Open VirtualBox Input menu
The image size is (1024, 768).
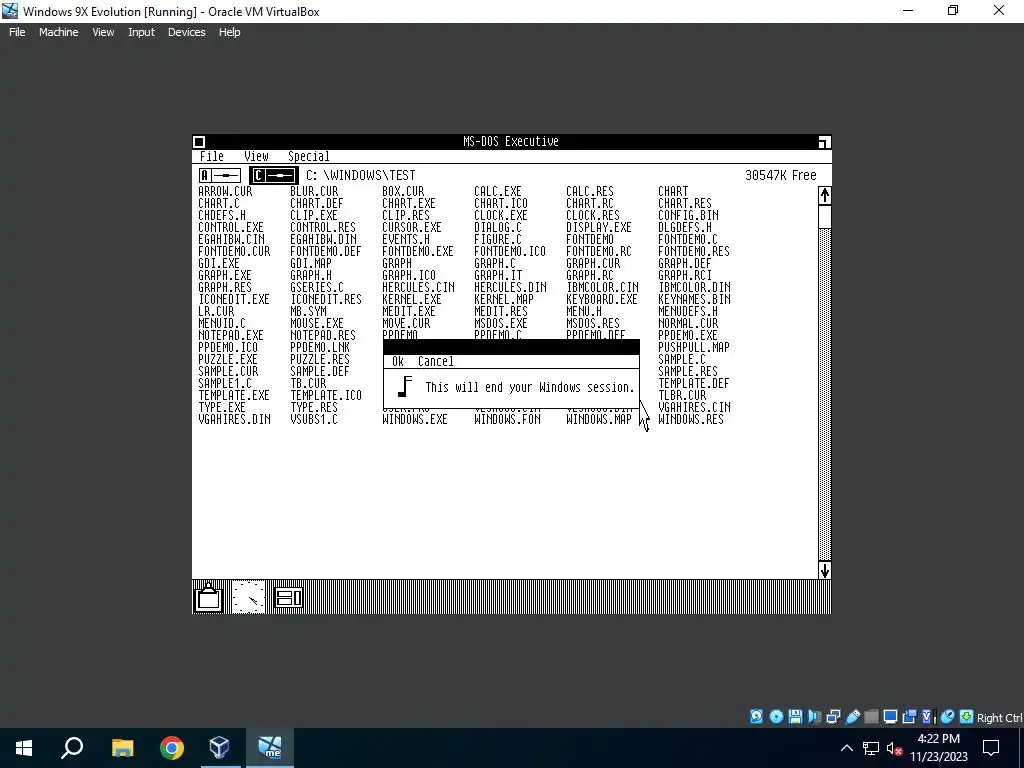(141, 32)
